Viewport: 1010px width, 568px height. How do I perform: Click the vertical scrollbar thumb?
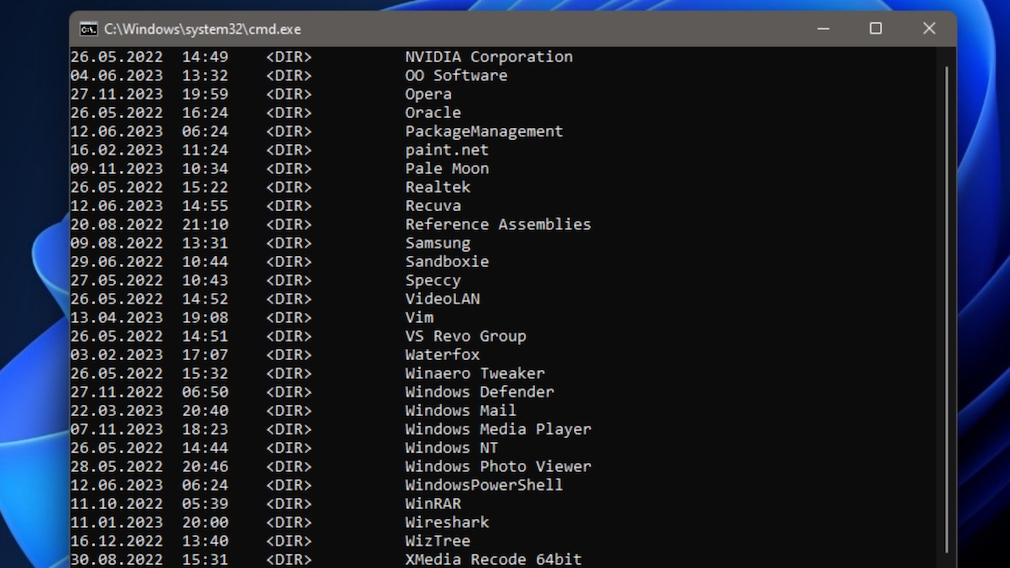[x=946, y=308]
